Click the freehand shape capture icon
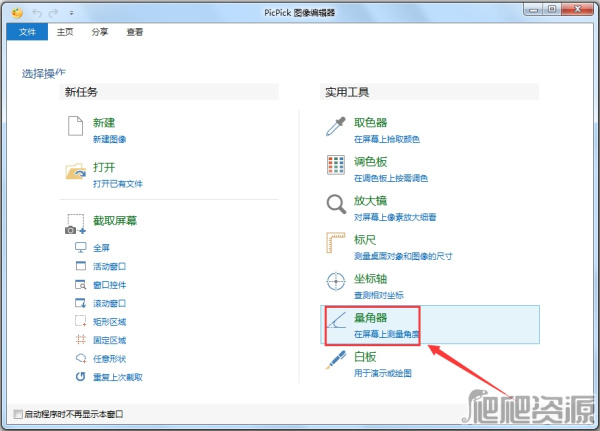Image resolution: width=600 pixels, height=431 pixels. pos(81,358)
